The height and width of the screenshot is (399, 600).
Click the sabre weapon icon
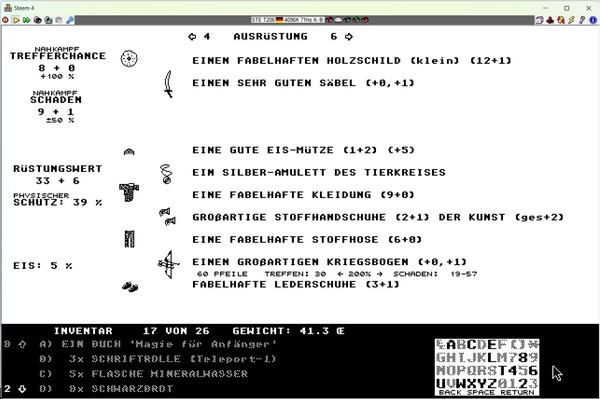168,84
